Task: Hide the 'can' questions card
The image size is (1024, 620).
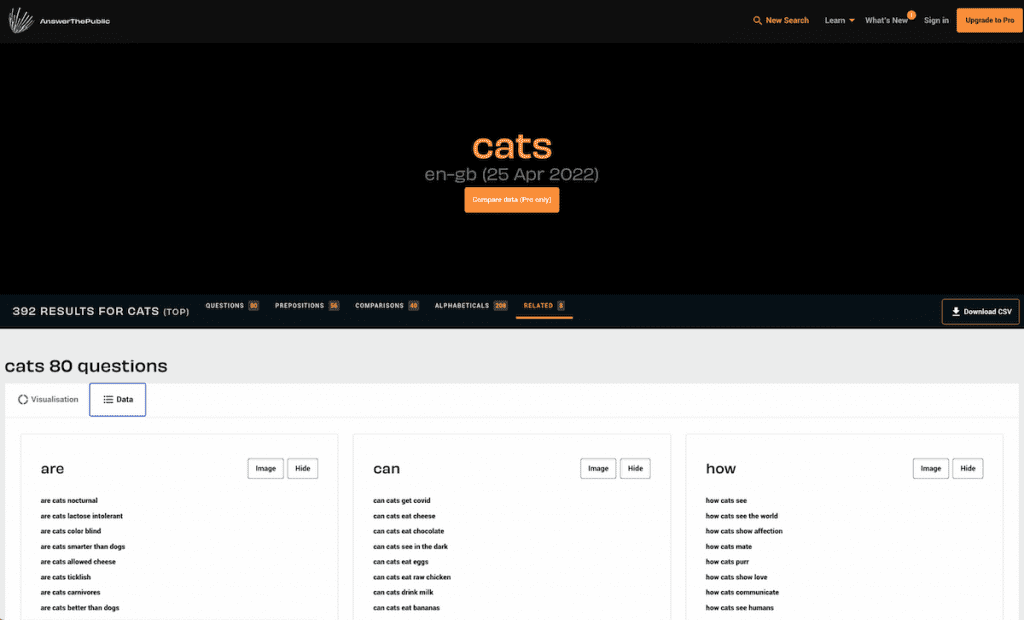Action: (635, 468)
